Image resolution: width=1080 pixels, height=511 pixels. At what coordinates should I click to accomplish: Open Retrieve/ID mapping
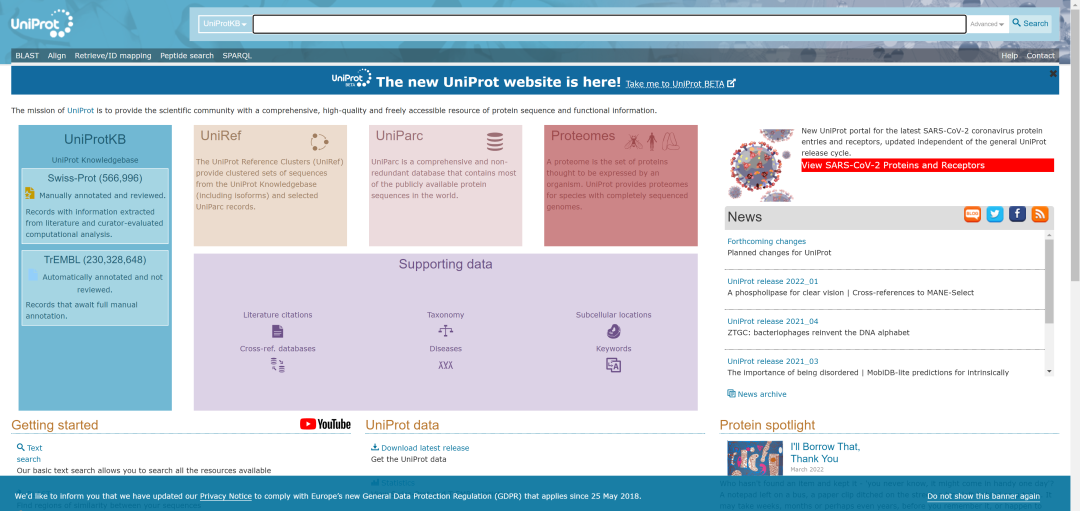(113, 56)
